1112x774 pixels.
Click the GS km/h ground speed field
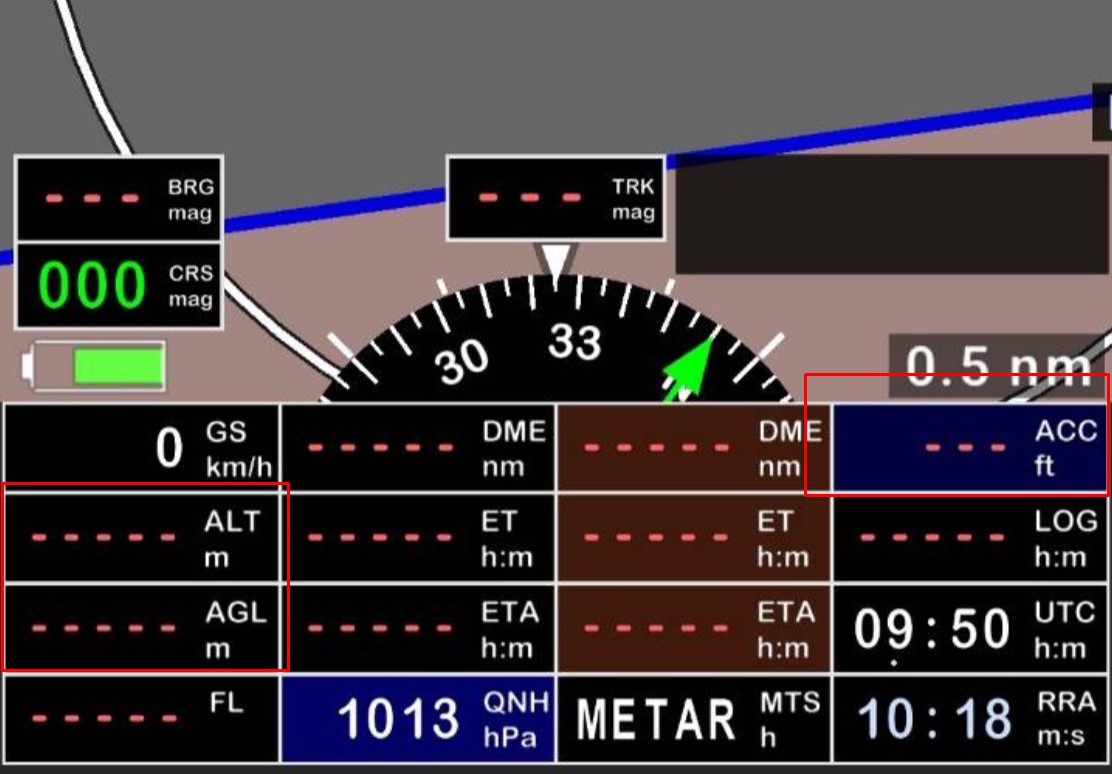pos(142,448)
